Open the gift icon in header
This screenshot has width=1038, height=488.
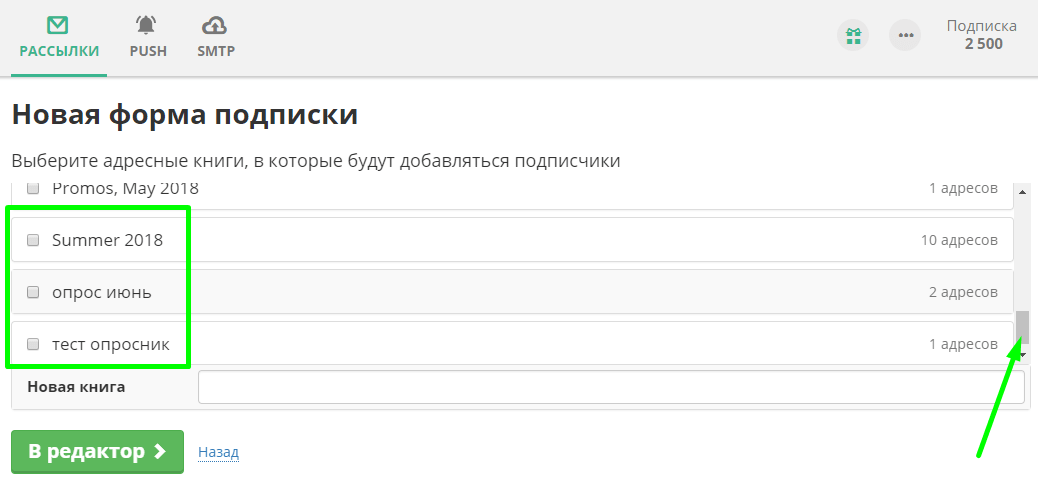click(853, 36)
